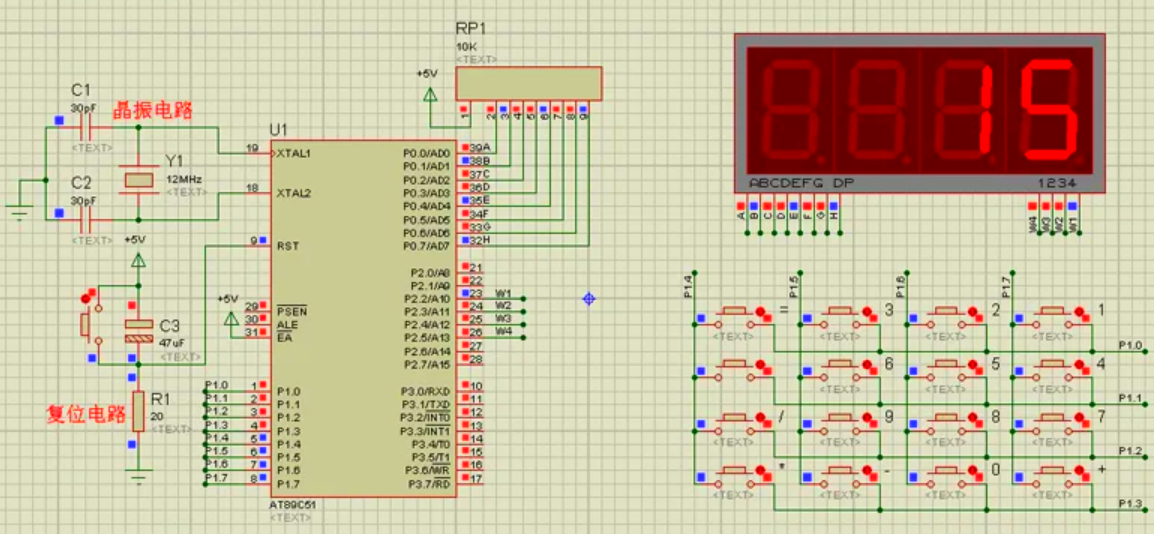
Task: Click the P1.4 column label above keypad
Action: (688, 286)
